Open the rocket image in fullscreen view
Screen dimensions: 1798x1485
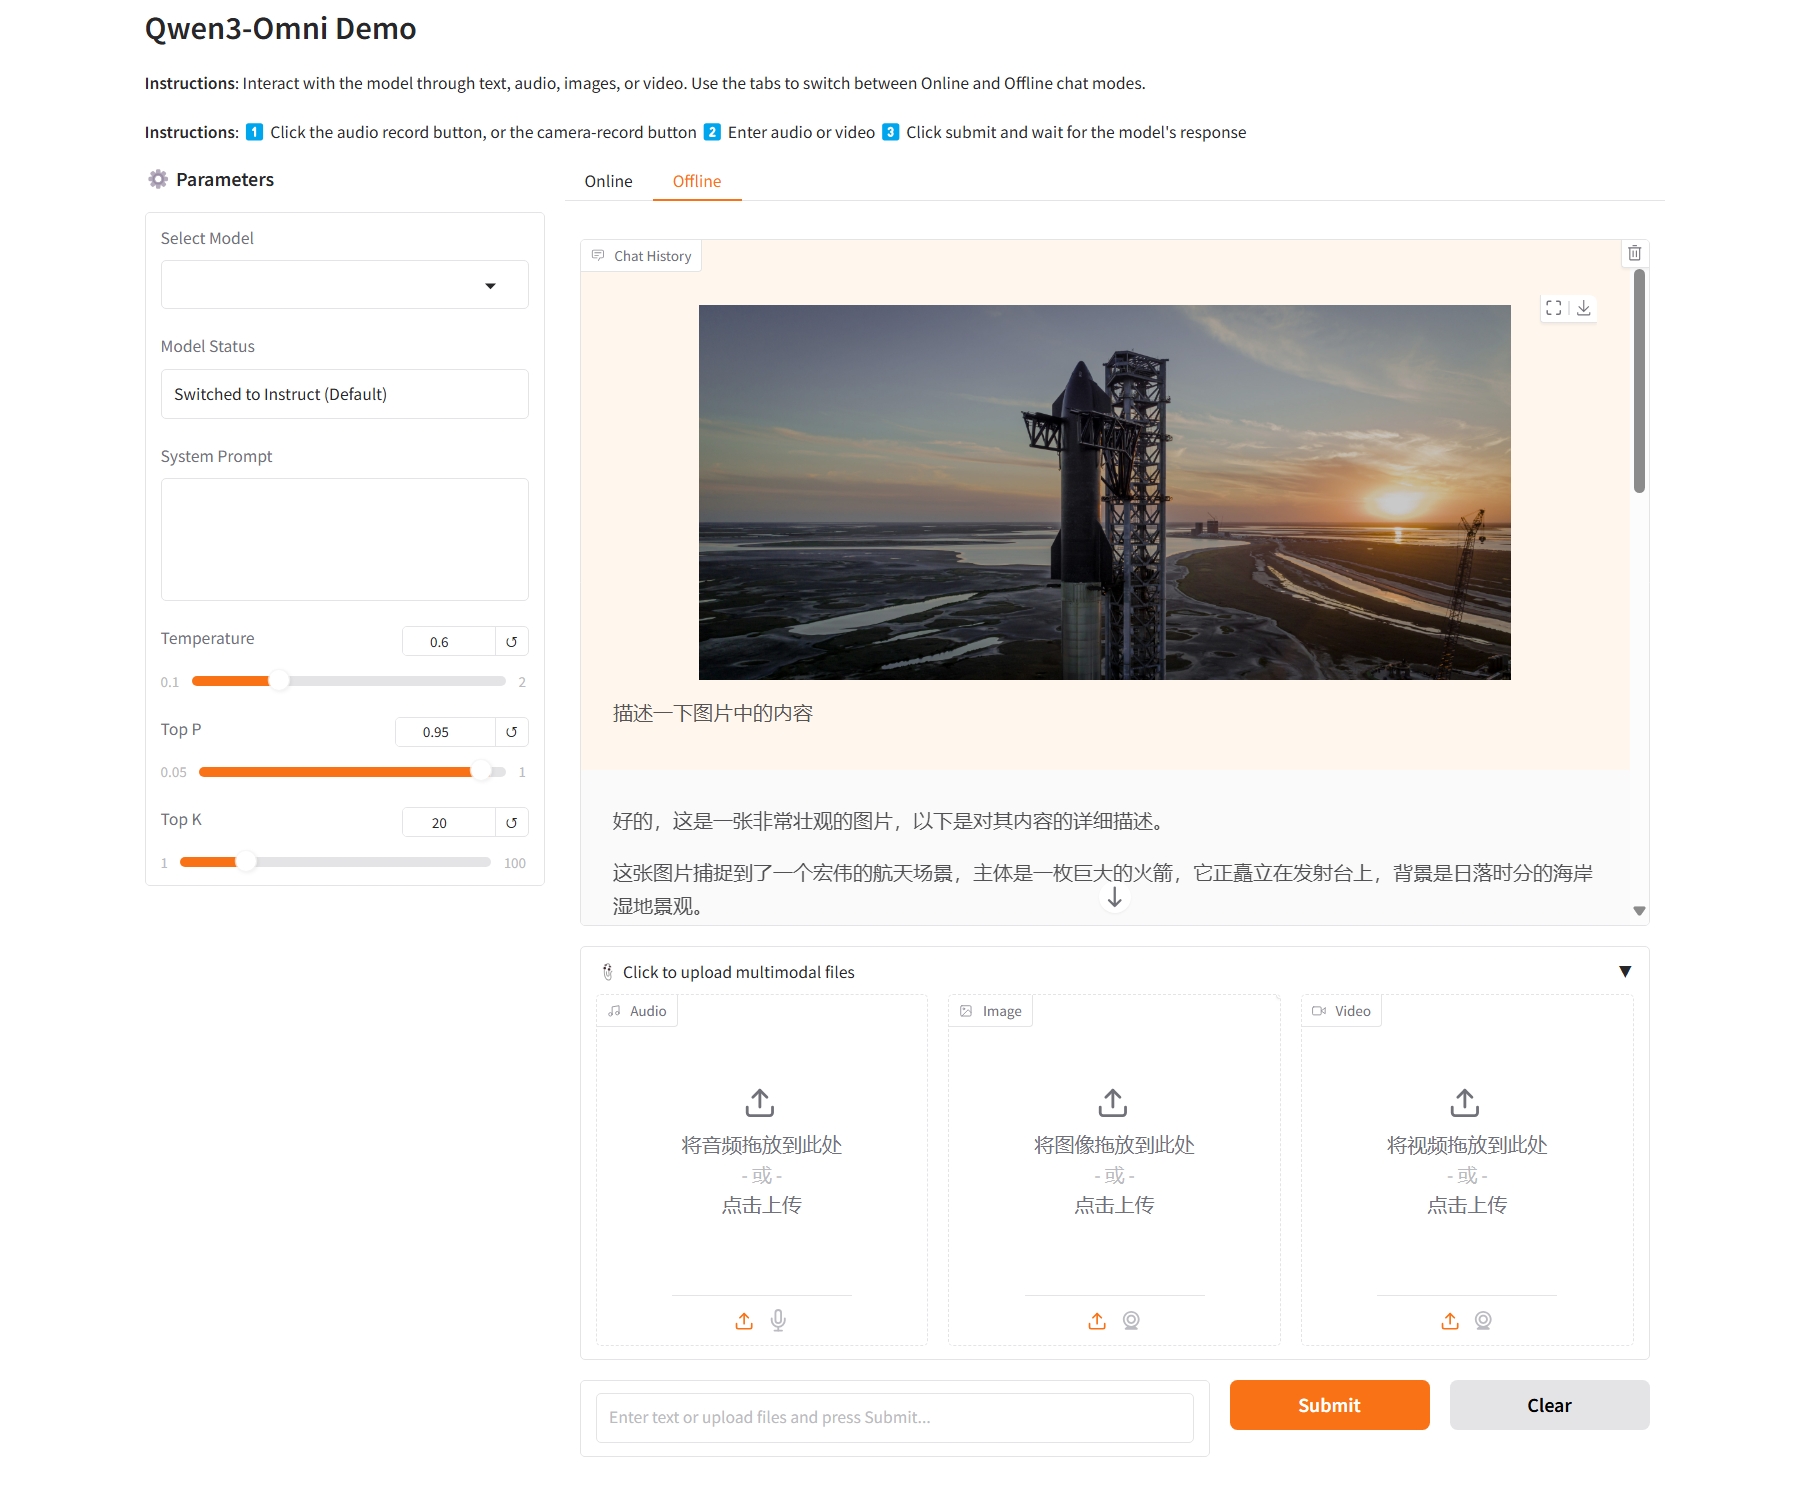1553,308
